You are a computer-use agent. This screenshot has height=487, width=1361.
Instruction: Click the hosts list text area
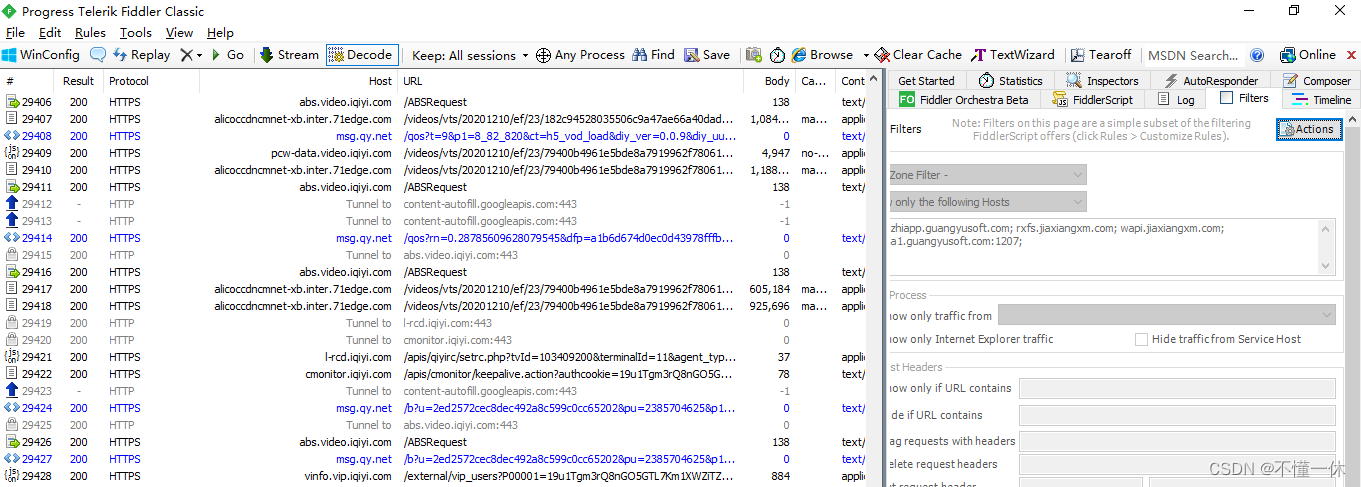pyautogui.click(x=1103, y=246)
